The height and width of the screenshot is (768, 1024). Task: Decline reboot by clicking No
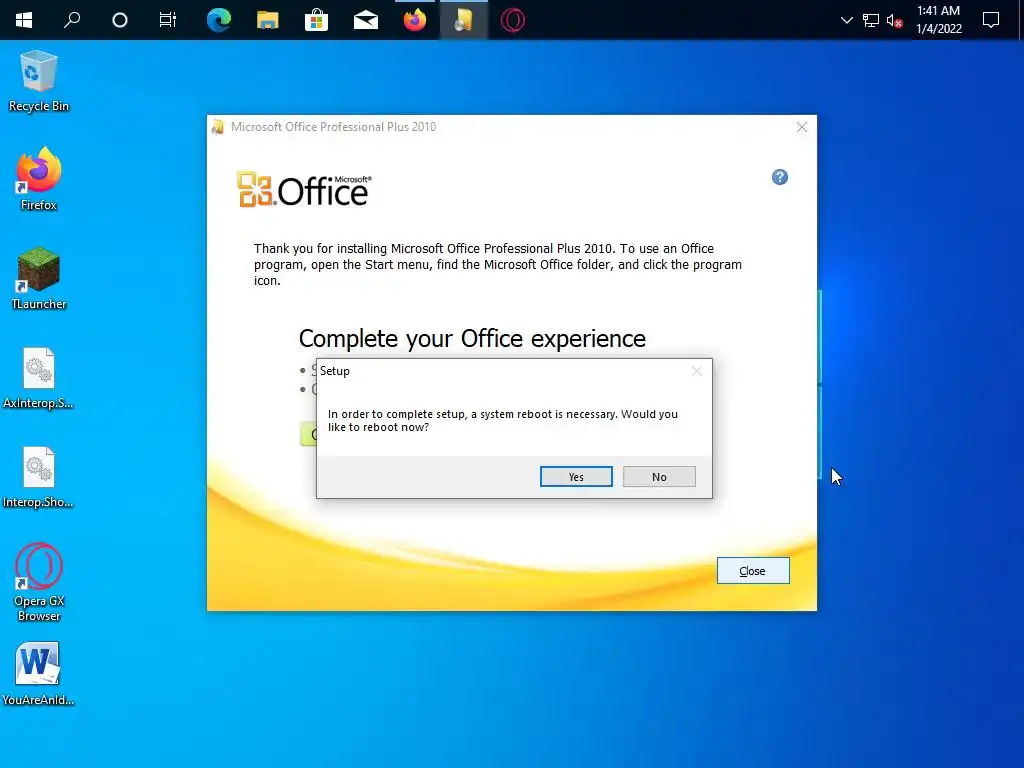[659, 477]
